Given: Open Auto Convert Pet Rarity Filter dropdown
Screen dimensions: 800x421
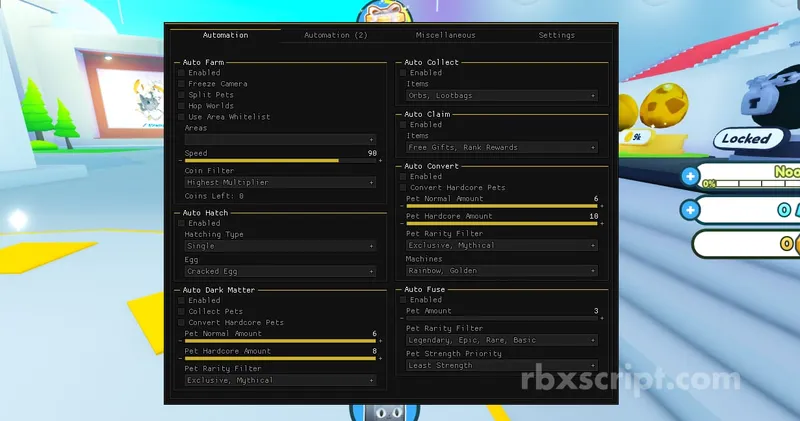Looking at the screenshot, I should (502, 245).
